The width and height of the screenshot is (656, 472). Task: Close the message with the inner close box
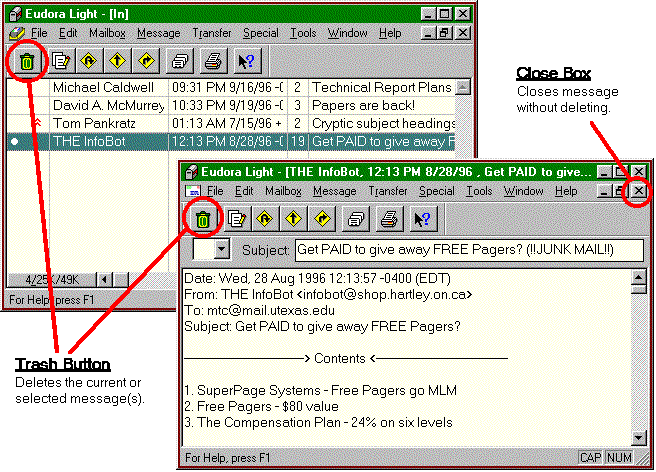[x=638, y=191]
